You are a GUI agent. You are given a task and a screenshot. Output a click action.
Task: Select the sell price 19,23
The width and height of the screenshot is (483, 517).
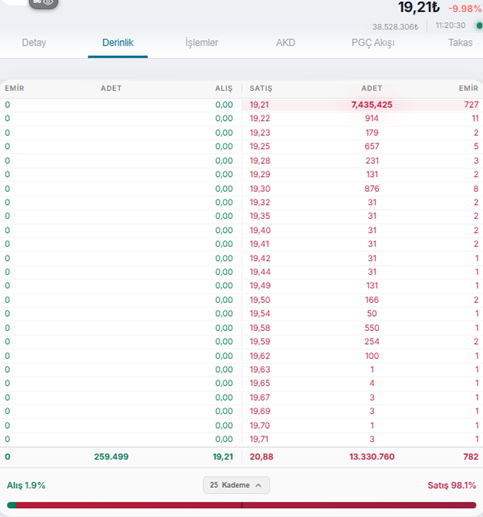pos(260,133)
